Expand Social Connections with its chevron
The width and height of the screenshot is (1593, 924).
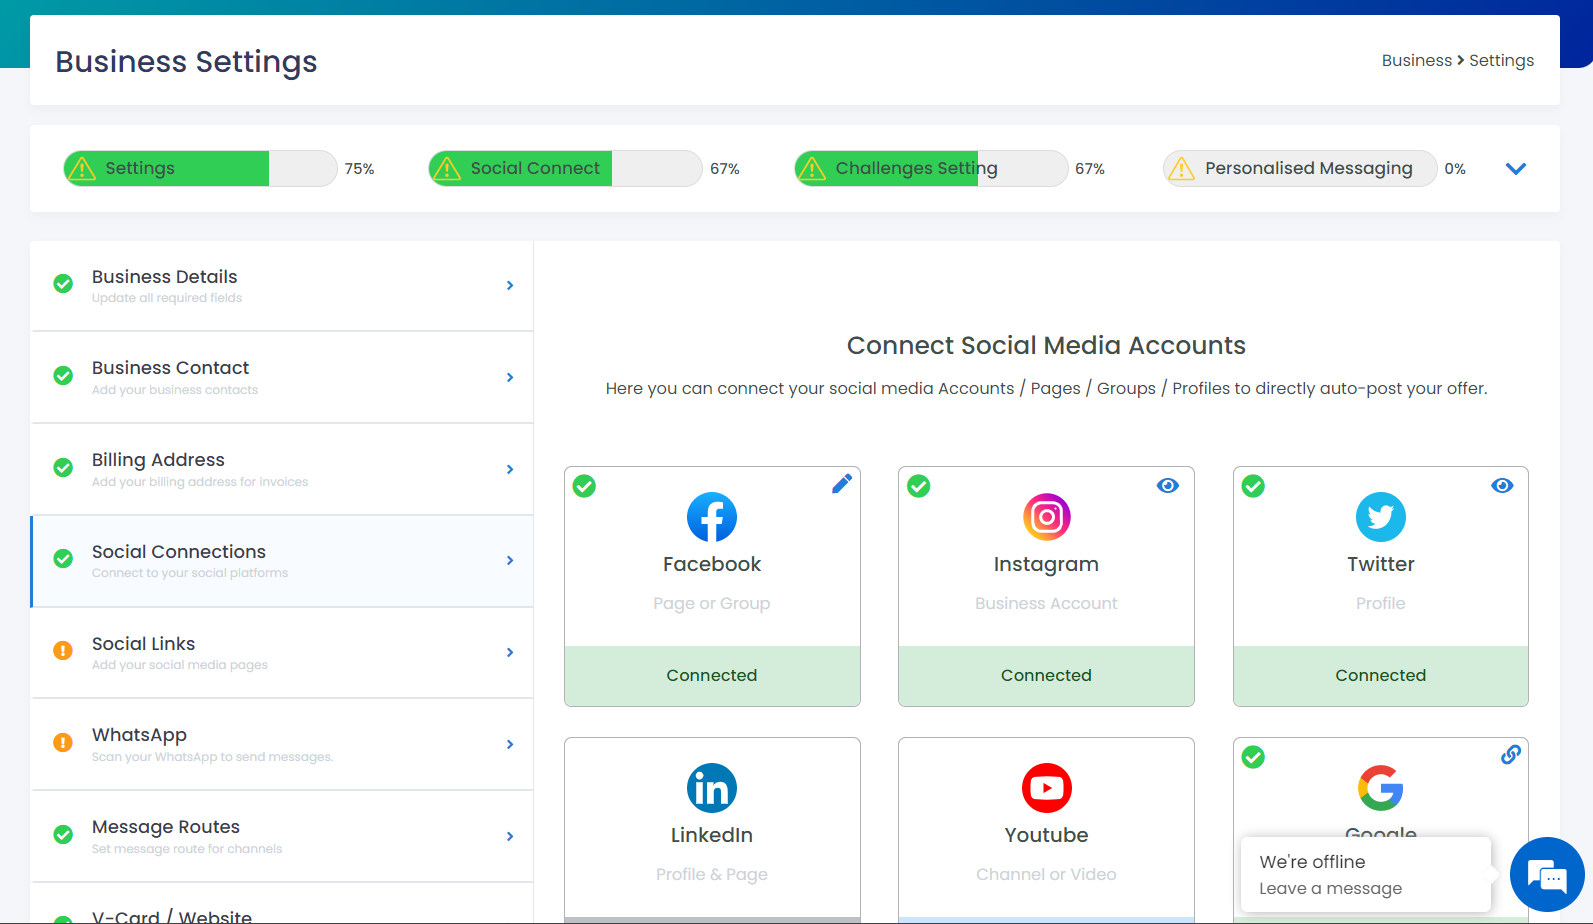tap(510, 561)
